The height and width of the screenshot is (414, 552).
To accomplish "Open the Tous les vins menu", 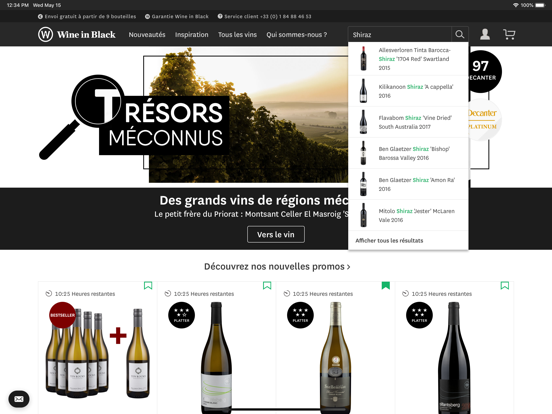I will click(237, 34).
